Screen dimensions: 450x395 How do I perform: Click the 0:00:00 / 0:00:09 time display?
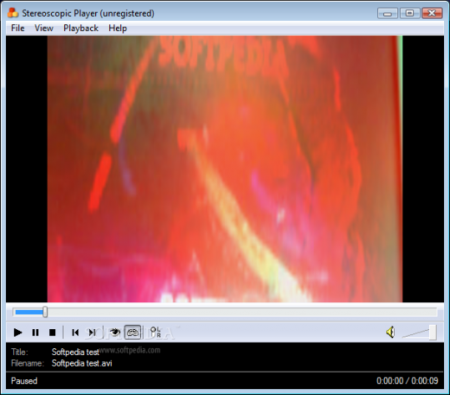(x=407, y=381)
